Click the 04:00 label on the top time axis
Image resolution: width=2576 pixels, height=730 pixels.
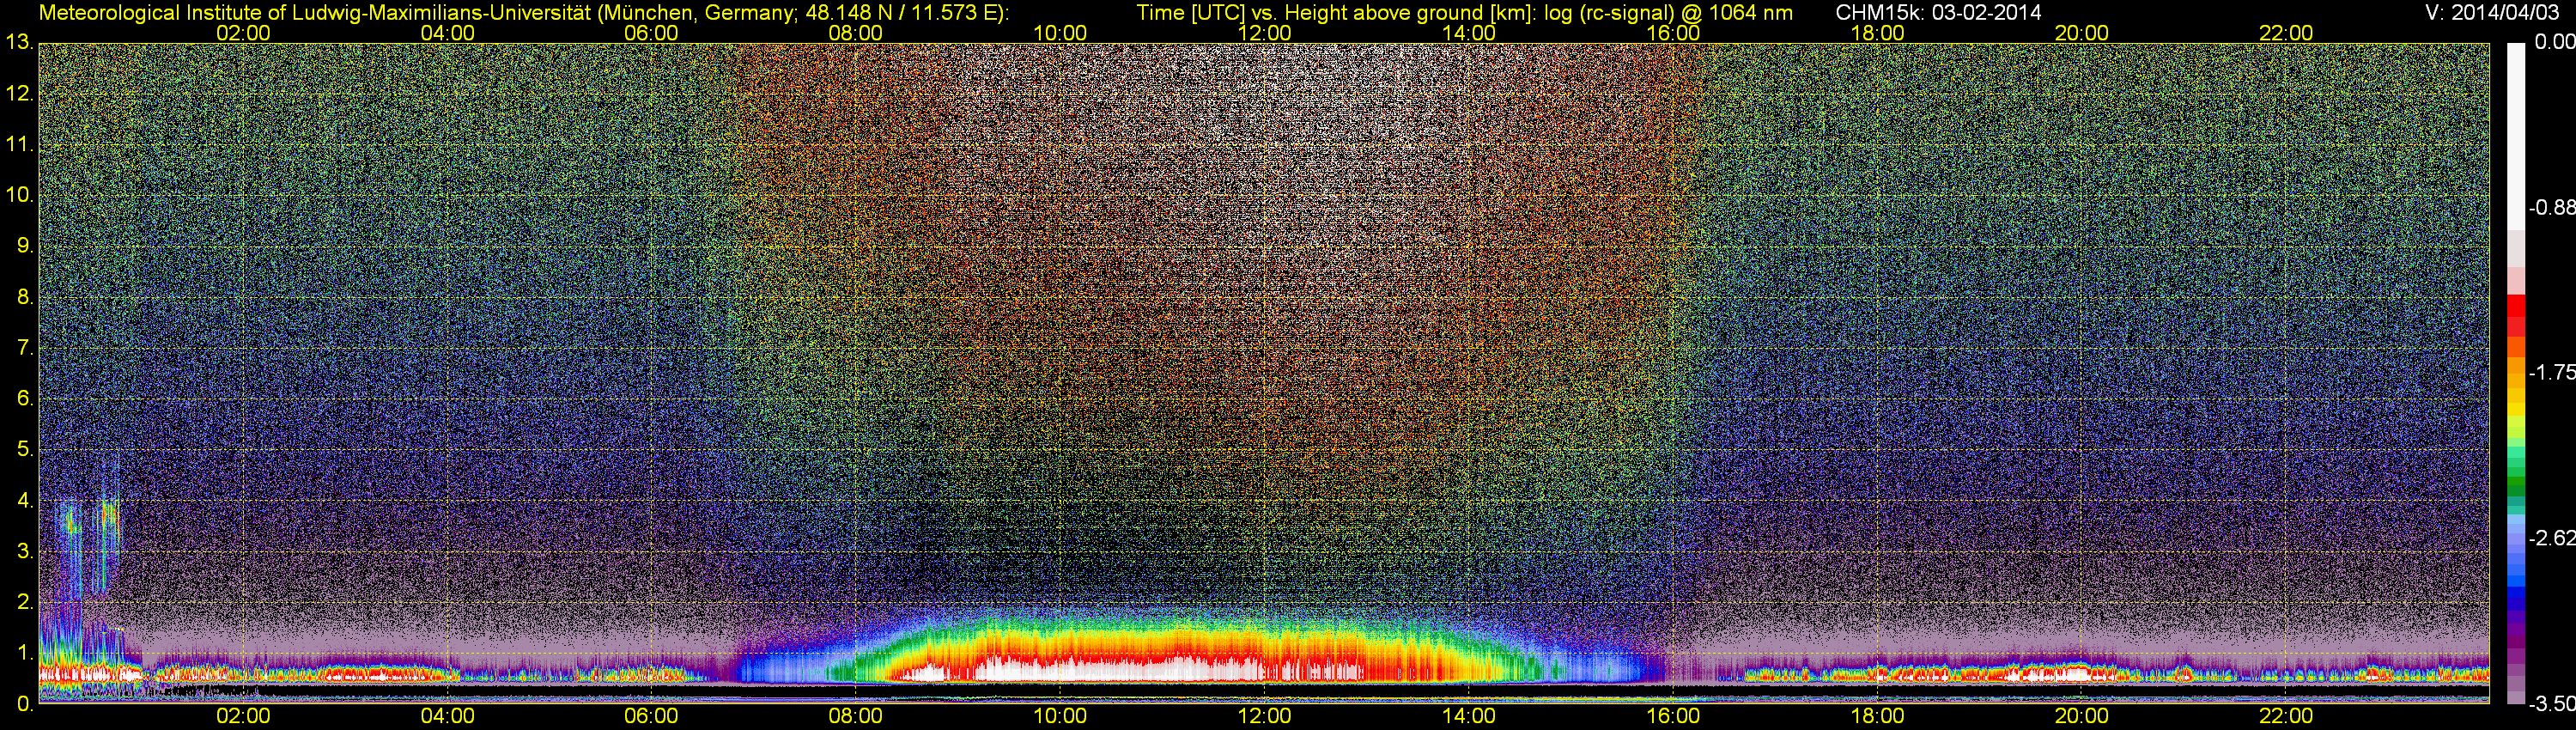tap(447, 33)
